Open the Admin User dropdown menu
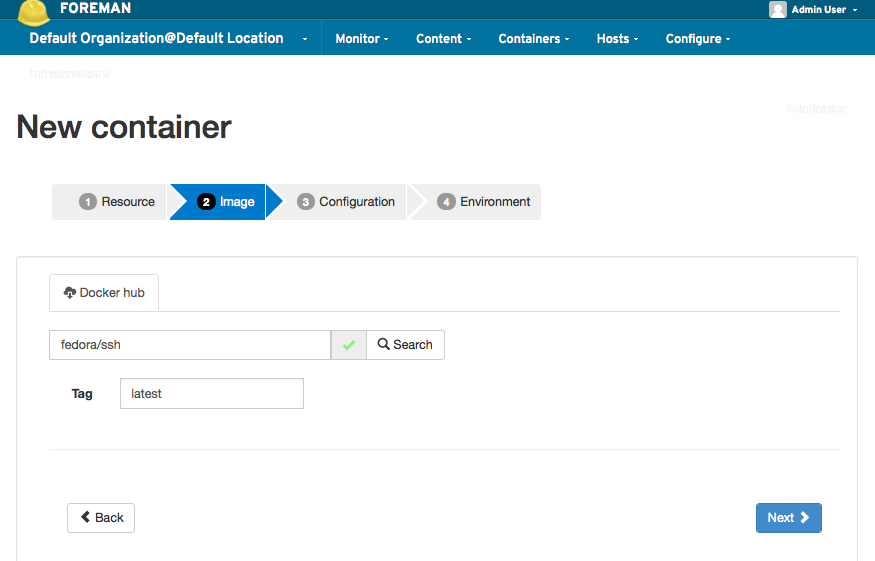Screen dimensions: 875x561 pyautogui.click(x=814, y=10)
